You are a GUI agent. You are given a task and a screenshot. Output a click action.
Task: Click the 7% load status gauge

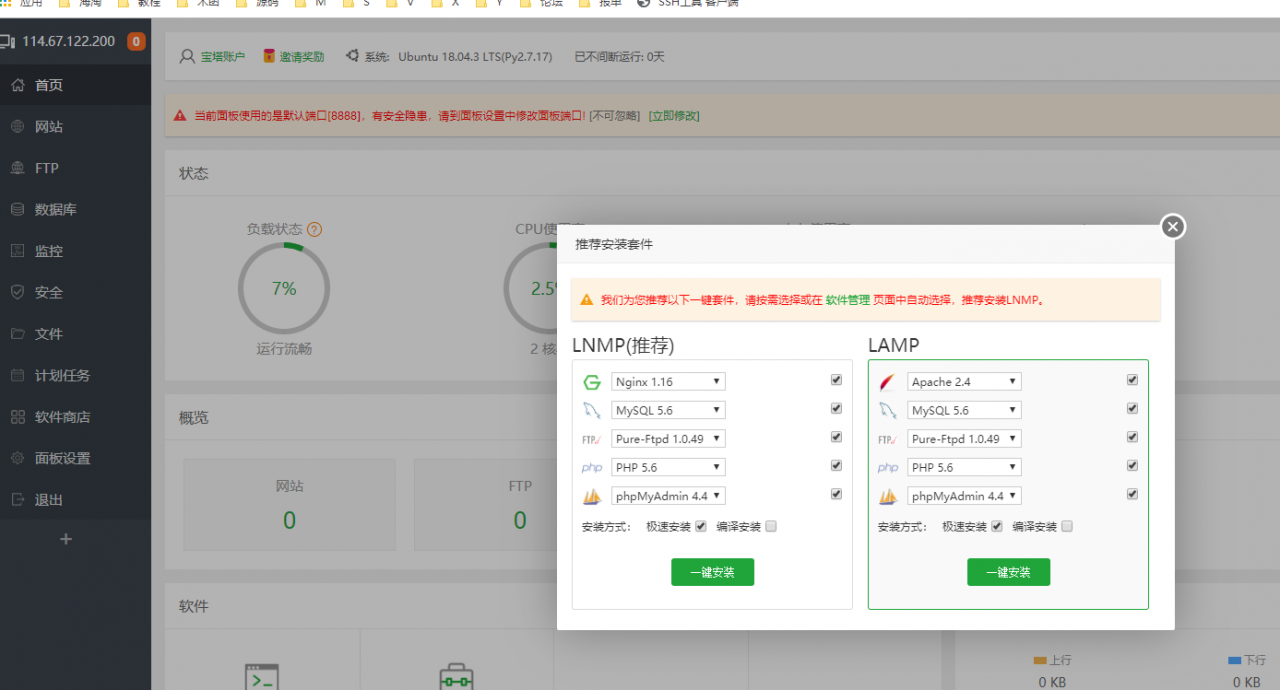pyautogui.click(x=284, y=288)
